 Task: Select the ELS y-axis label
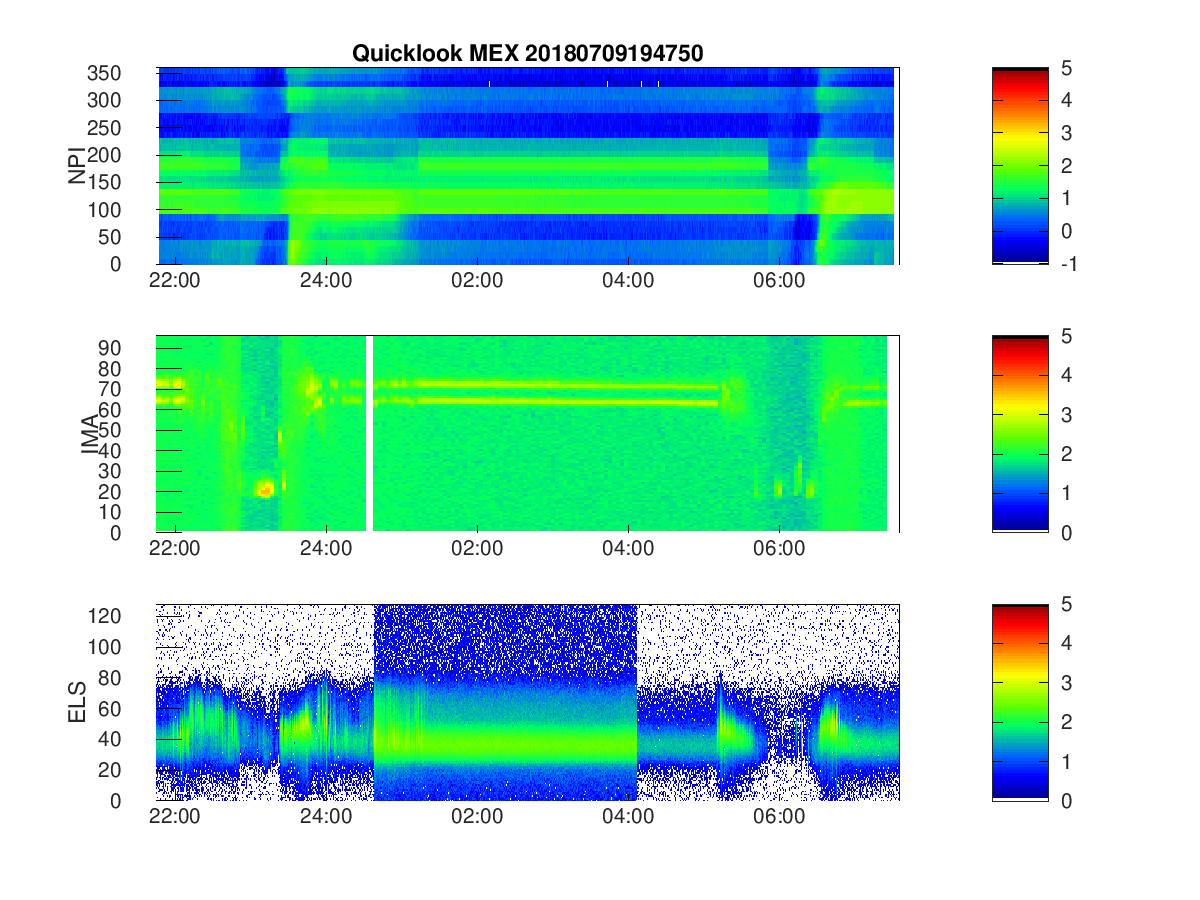[x=76, y=702]
